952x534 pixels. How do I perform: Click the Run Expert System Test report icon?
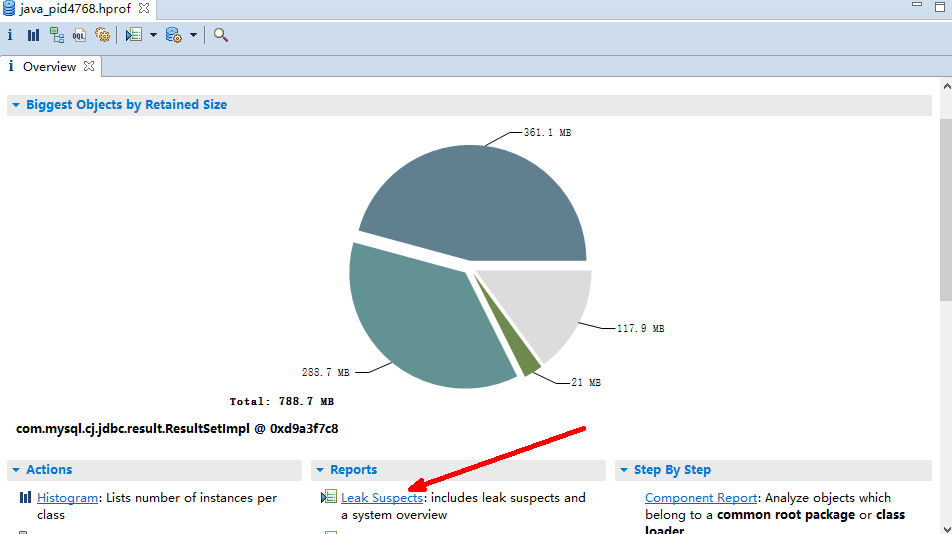point(134,35)
